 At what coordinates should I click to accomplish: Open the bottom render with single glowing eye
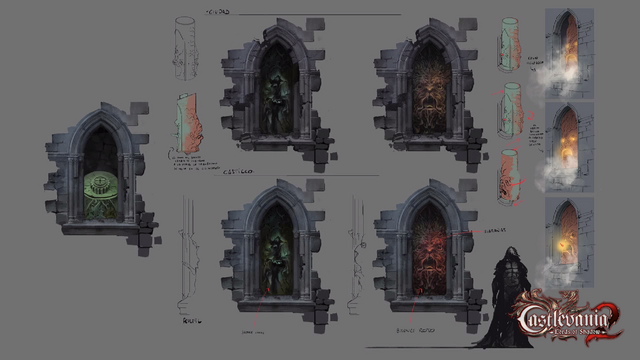click(569, 243)
